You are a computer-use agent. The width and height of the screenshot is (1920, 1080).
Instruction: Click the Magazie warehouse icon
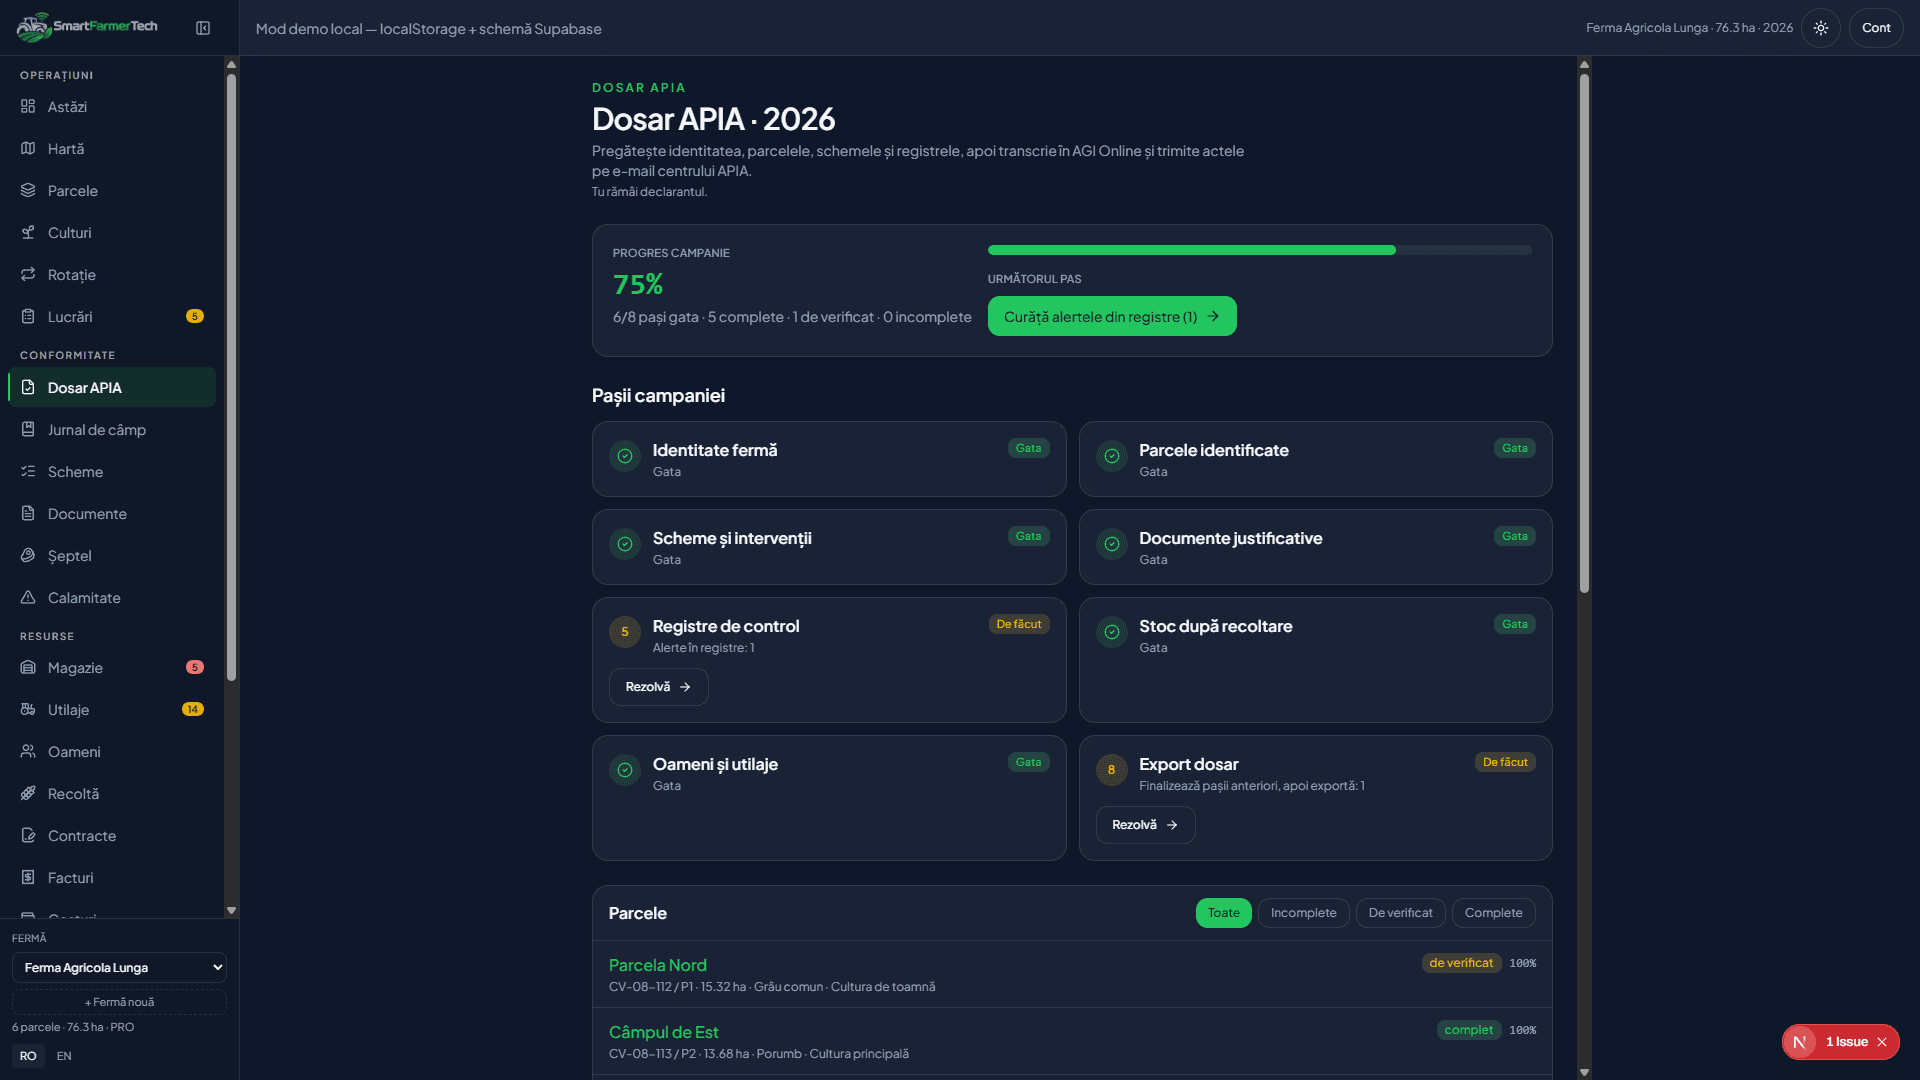click(x=28, y=667)
